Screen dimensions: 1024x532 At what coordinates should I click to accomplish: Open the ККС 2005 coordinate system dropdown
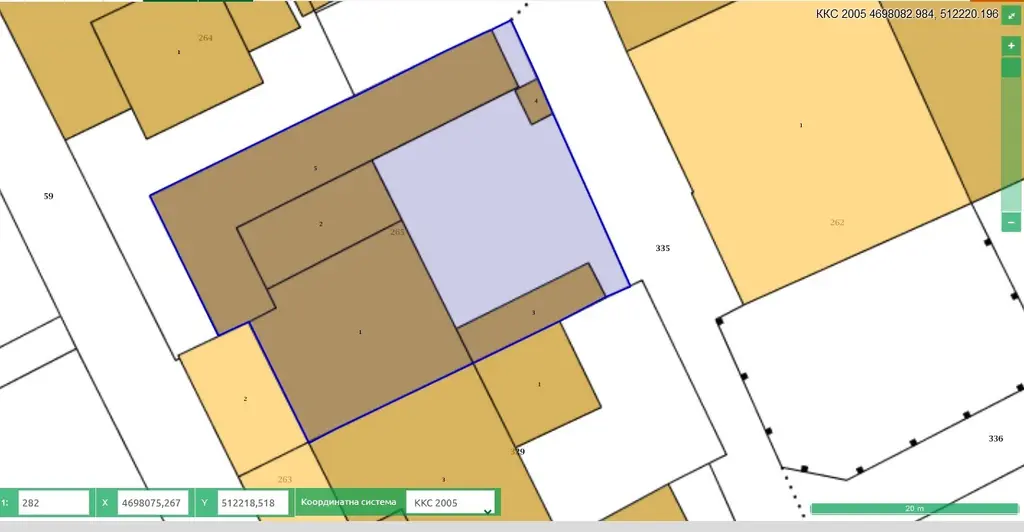452,503
